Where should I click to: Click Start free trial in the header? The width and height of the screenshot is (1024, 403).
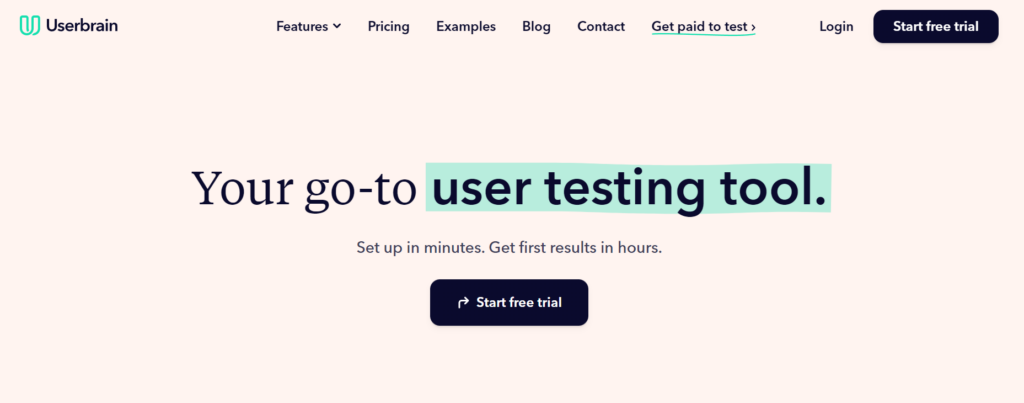click(936, 27)
